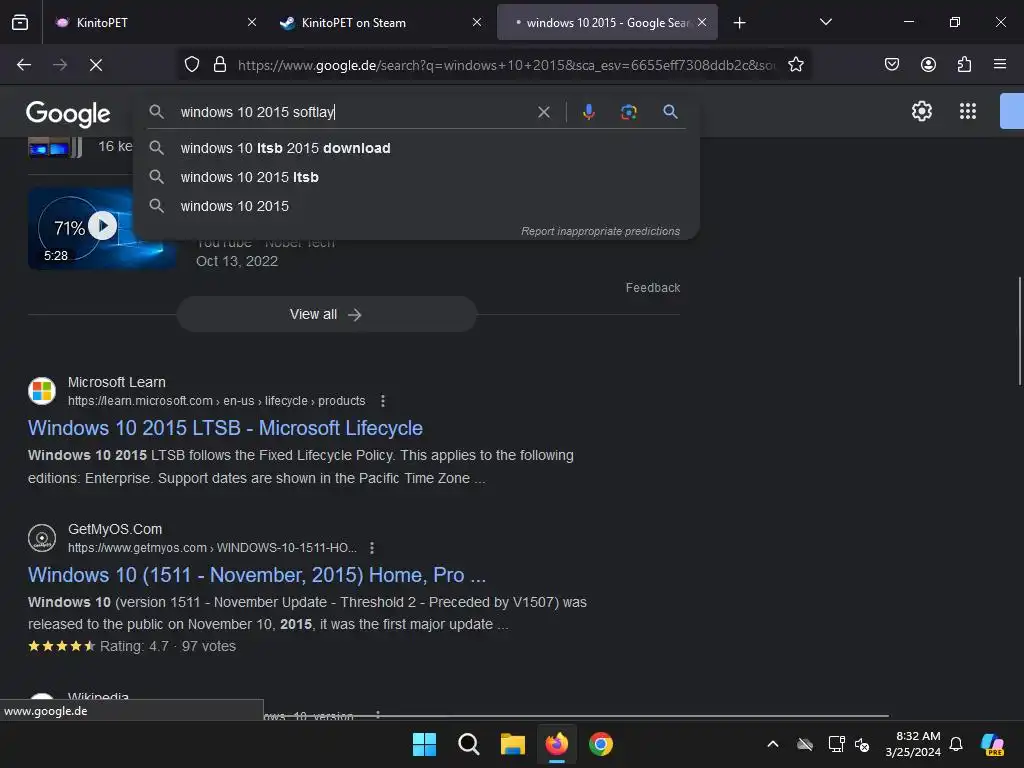This screenshot has height=768, width=1024.
Task: Bookmark this page with the star
Action: tap(795, 65)
